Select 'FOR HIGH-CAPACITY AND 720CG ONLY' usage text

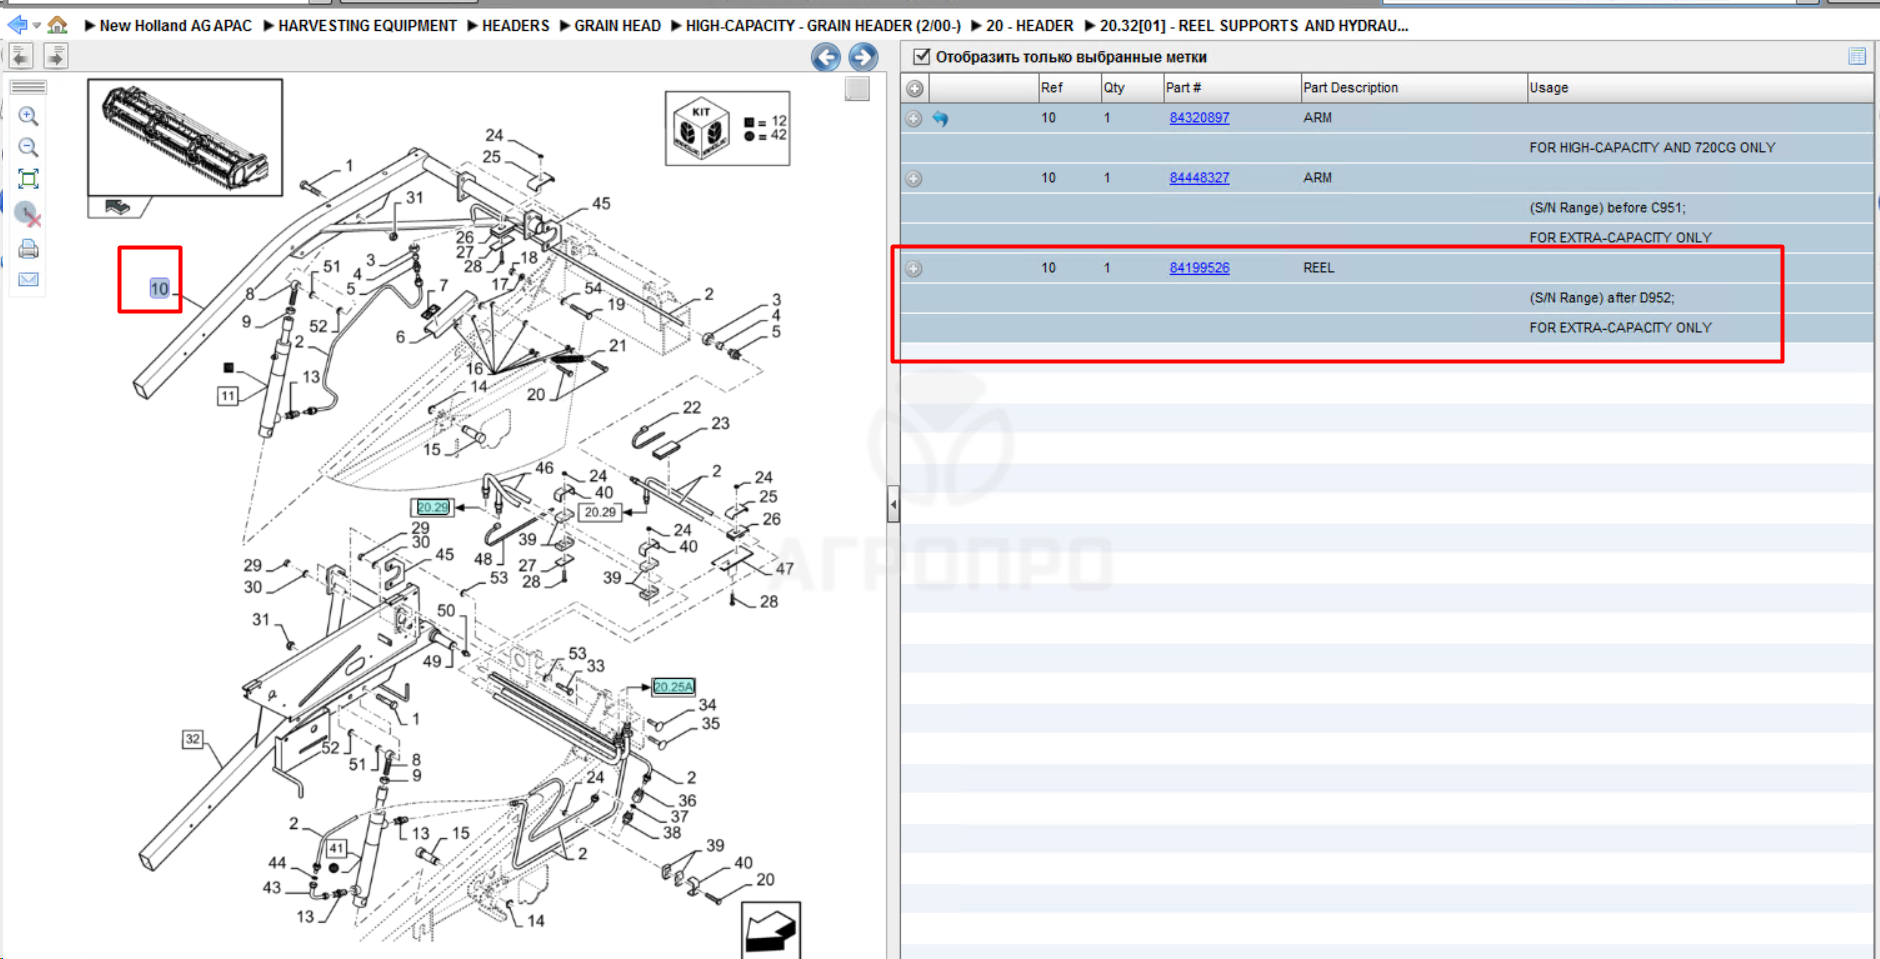point(1652,148)
